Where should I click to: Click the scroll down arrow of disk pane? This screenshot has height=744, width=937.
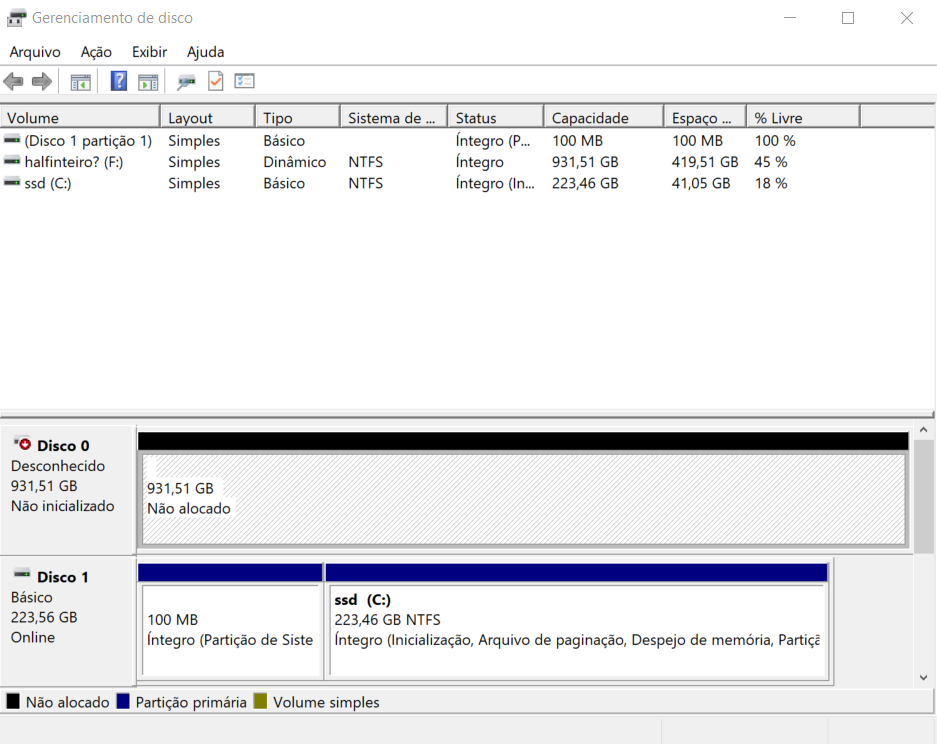923,677
